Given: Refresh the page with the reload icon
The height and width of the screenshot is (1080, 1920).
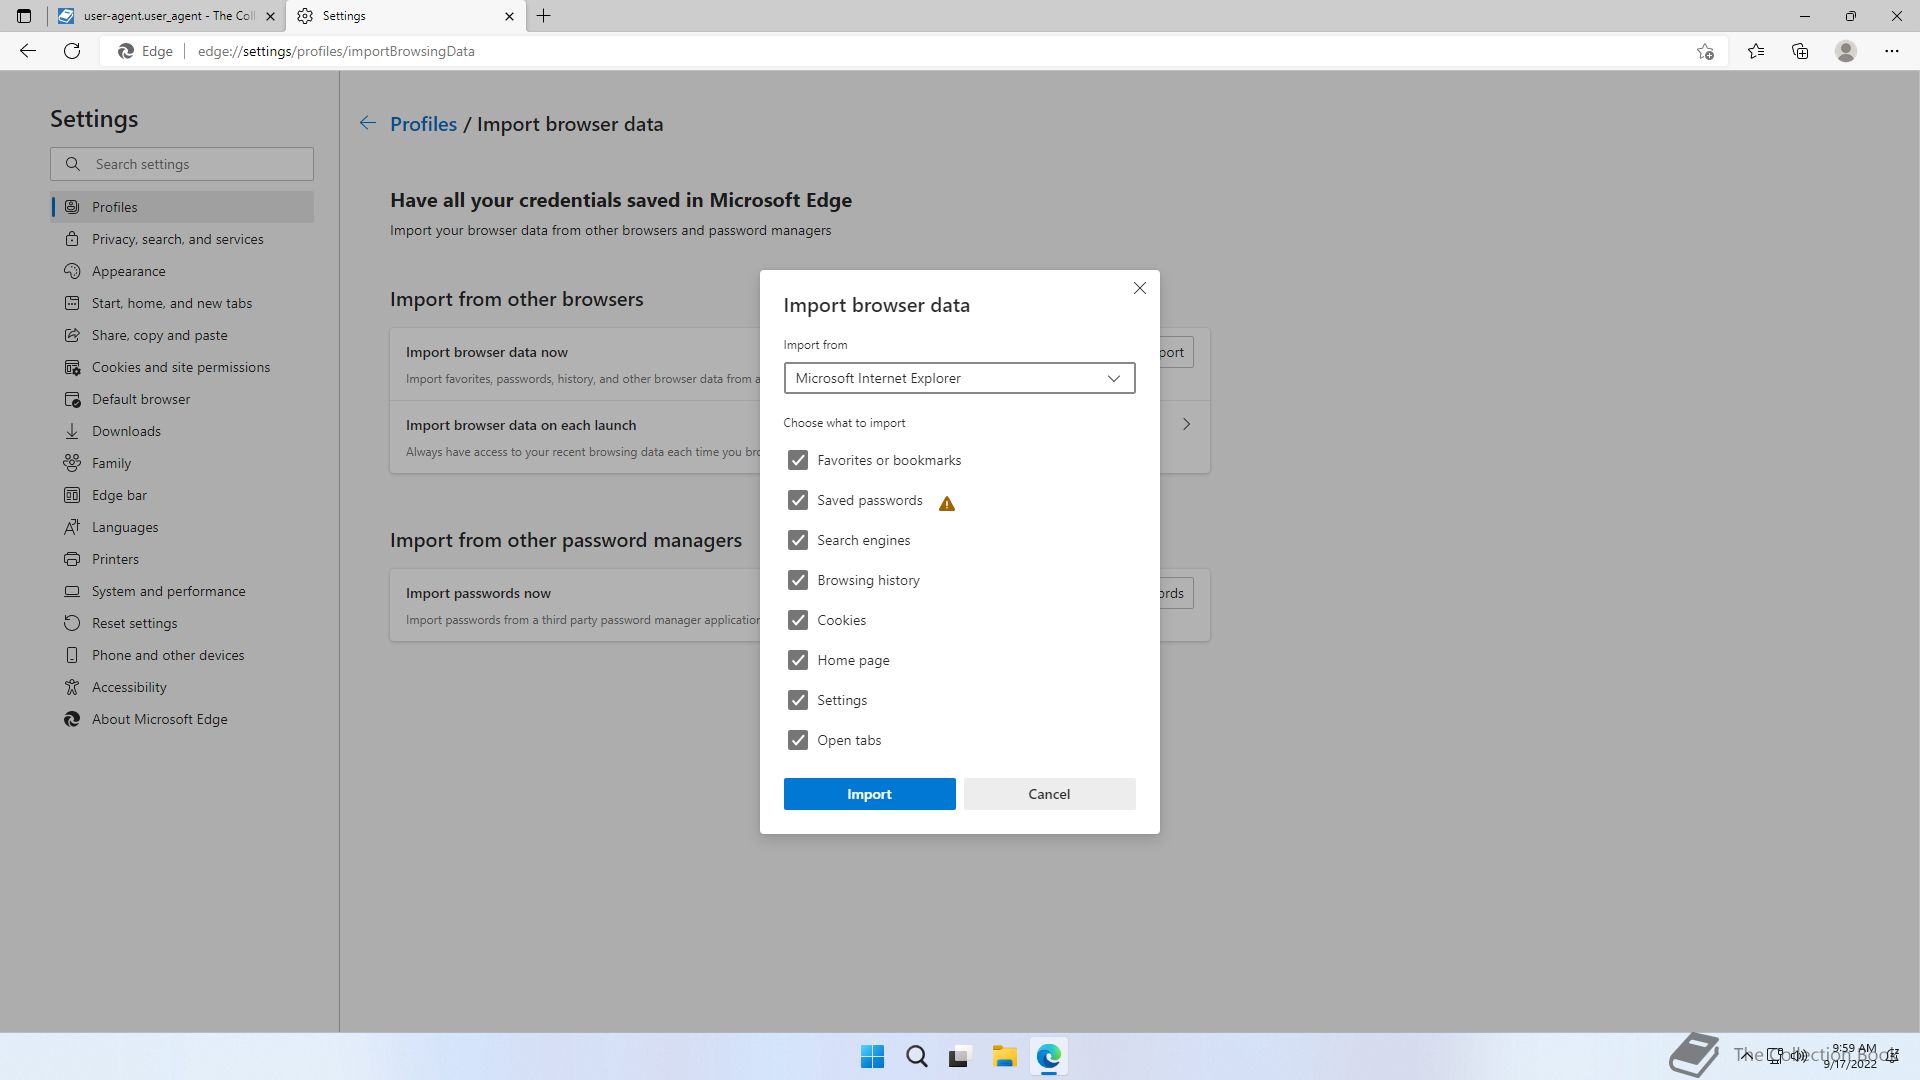Looking at the screenshot, I should coord(72,51).
